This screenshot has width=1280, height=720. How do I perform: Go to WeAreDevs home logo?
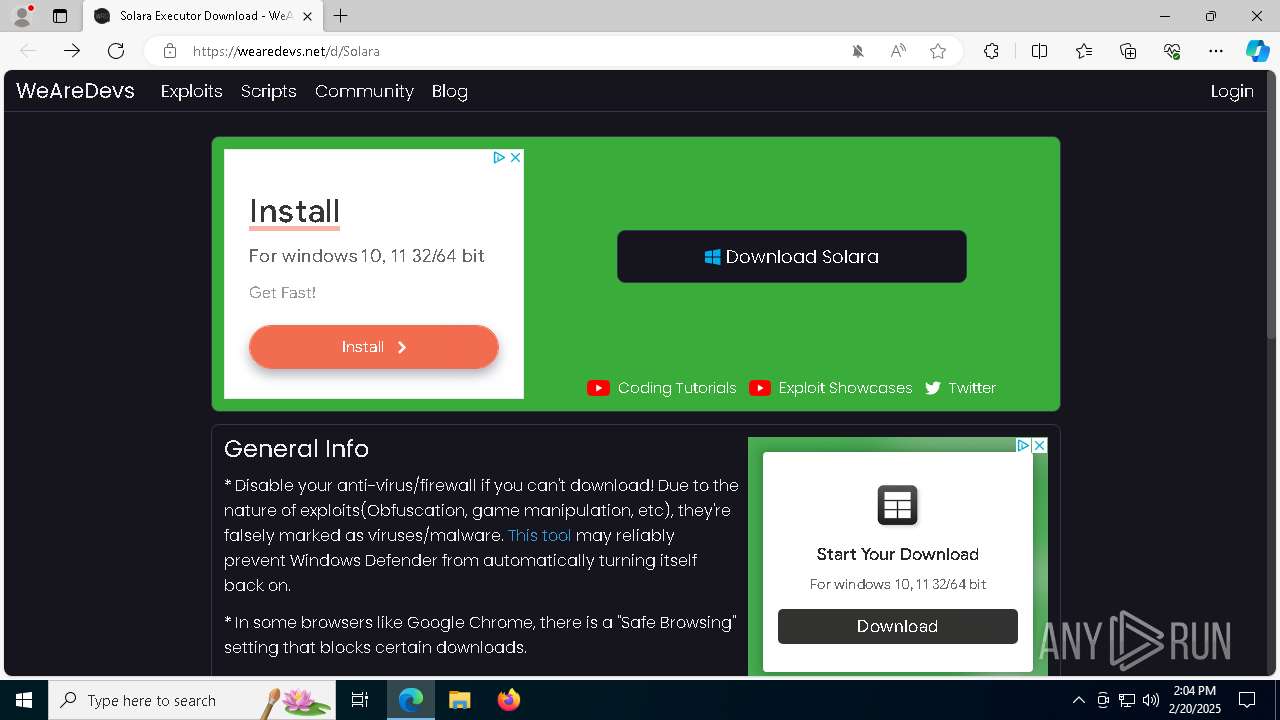(75, 91)
